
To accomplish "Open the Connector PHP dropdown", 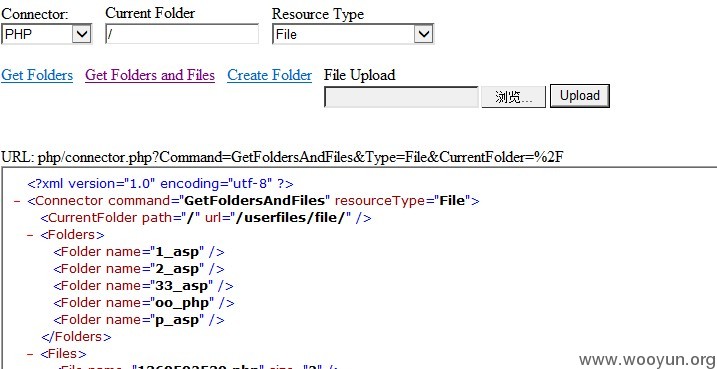I will coord(46,34).
